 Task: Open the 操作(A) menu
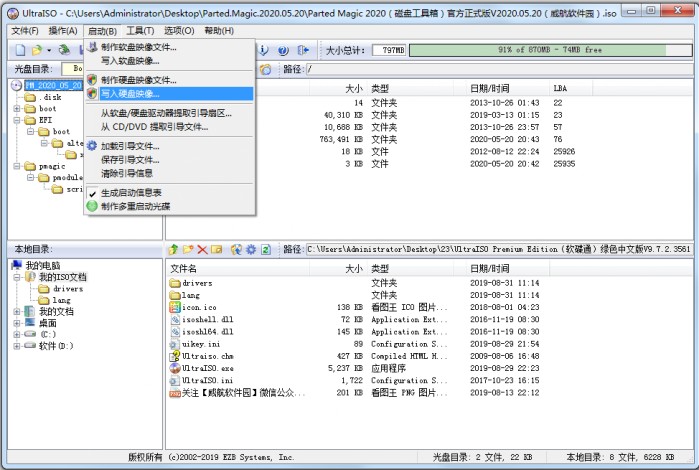click(63, 31)
